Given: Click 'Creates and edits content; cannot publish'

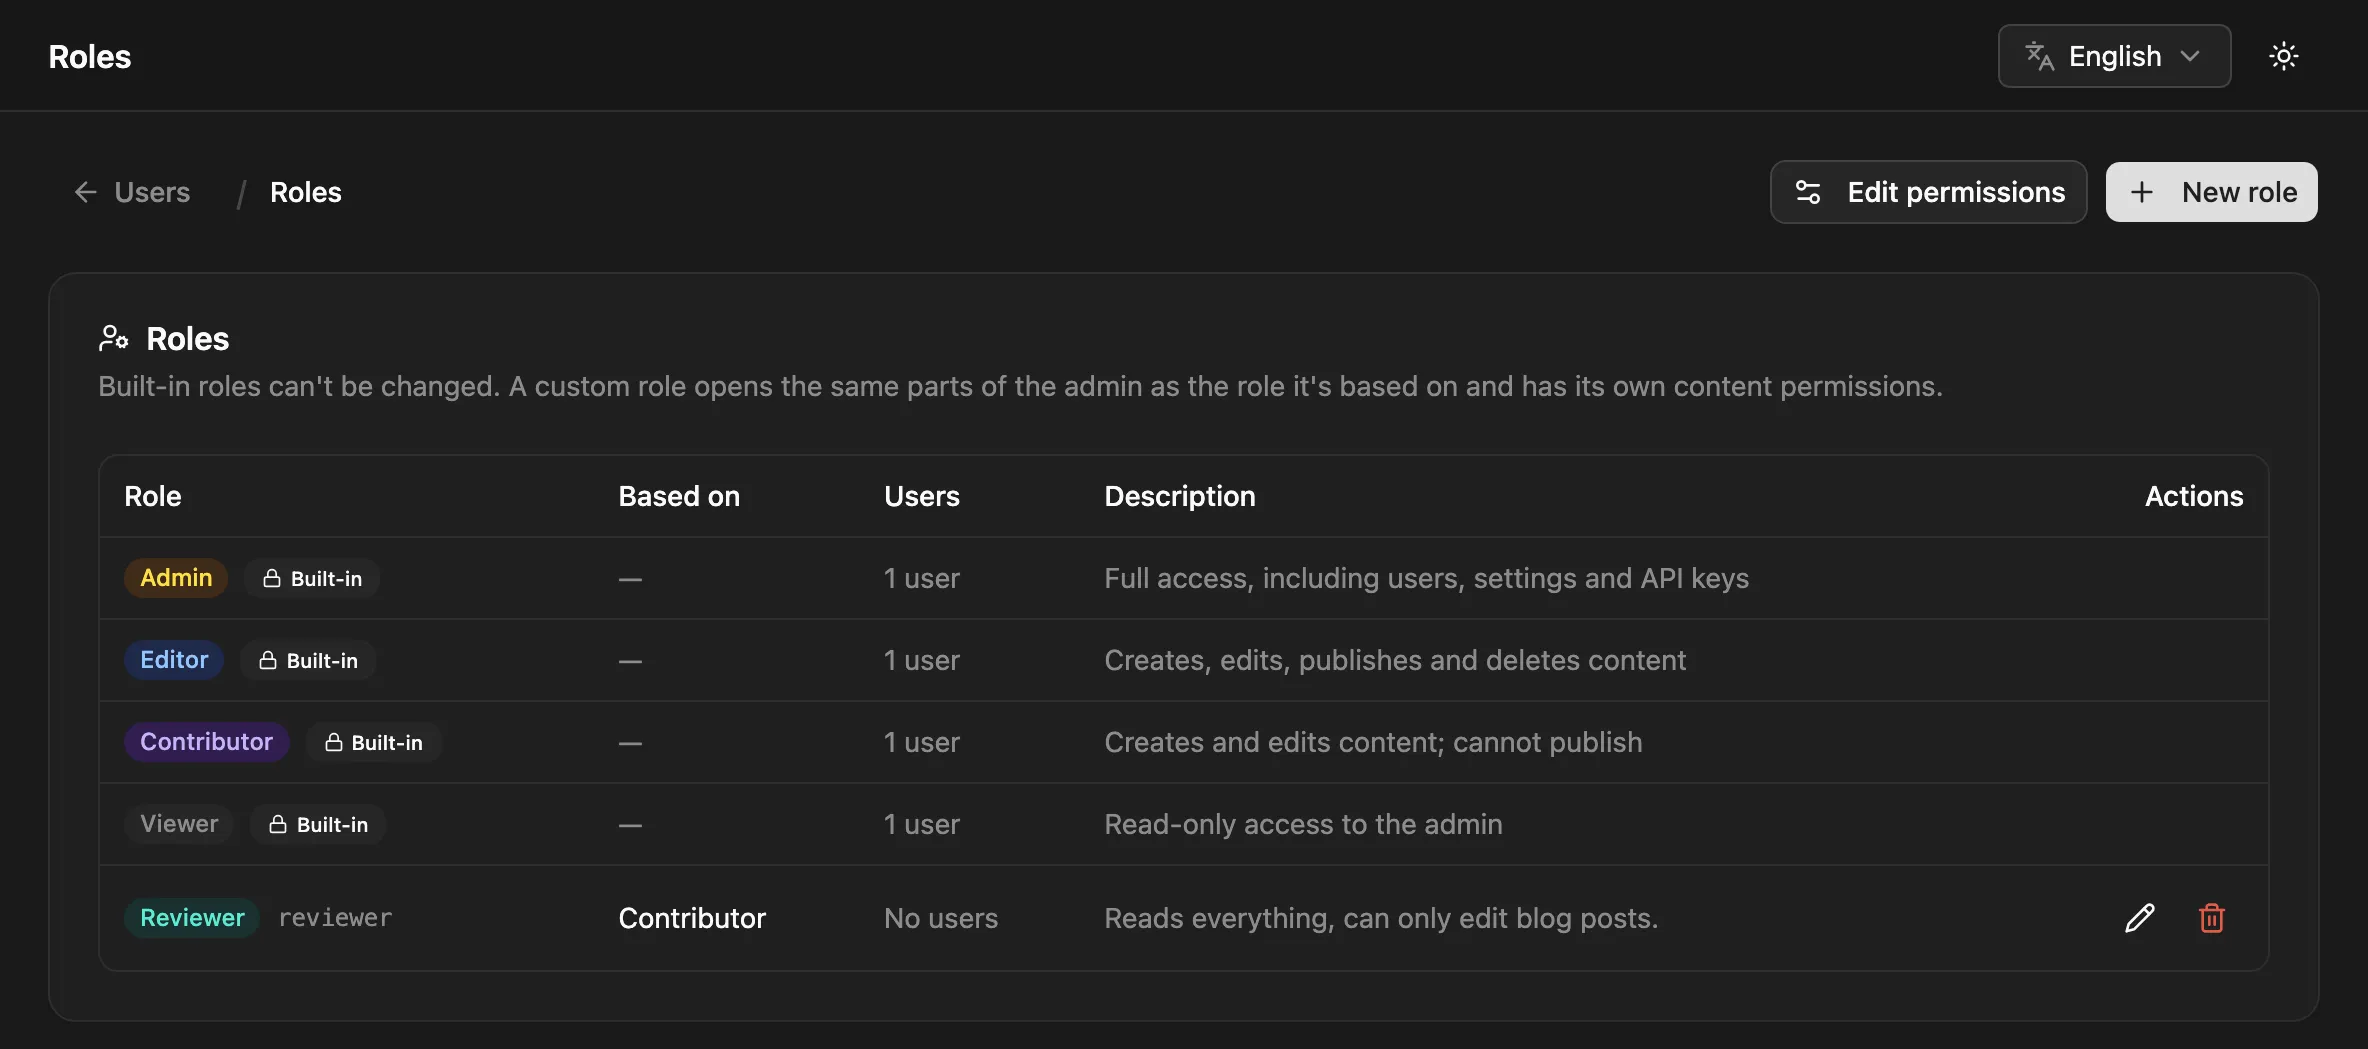Looking at the screenshot, I should pos(1373,742).
